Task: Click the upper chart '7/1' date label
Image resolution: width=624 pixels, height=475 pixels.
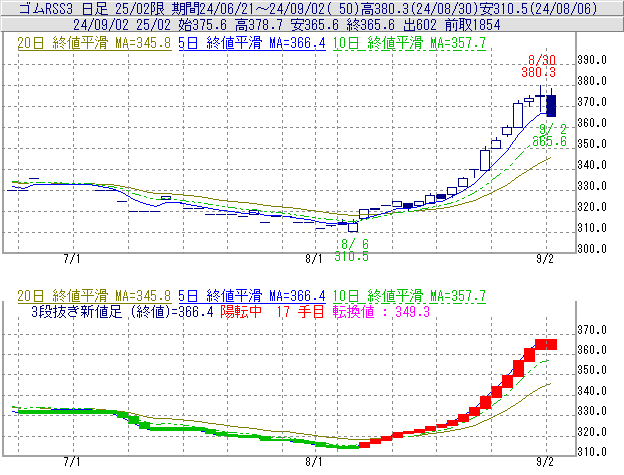Action: [x=72, y=259]
